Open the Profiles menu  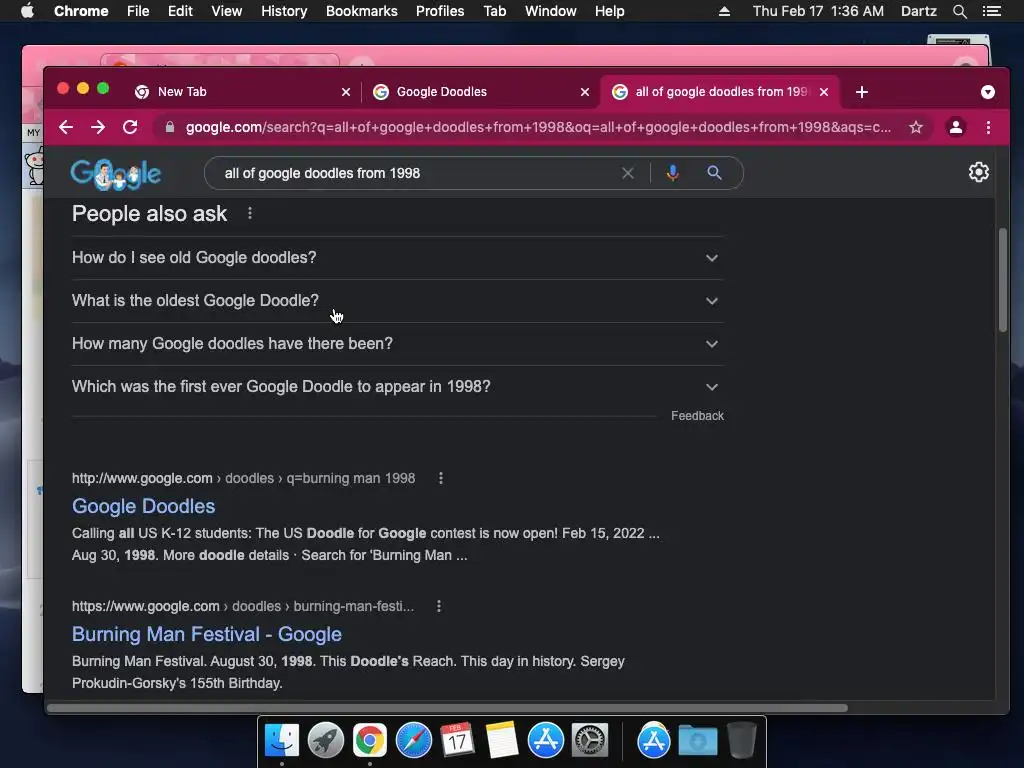(x=440, y=11)
